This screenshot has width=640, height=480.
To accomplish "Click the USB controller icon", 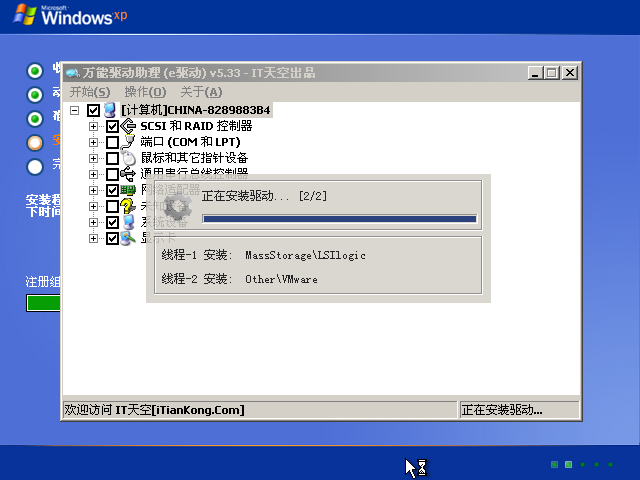I will click(x=128, y=174).
